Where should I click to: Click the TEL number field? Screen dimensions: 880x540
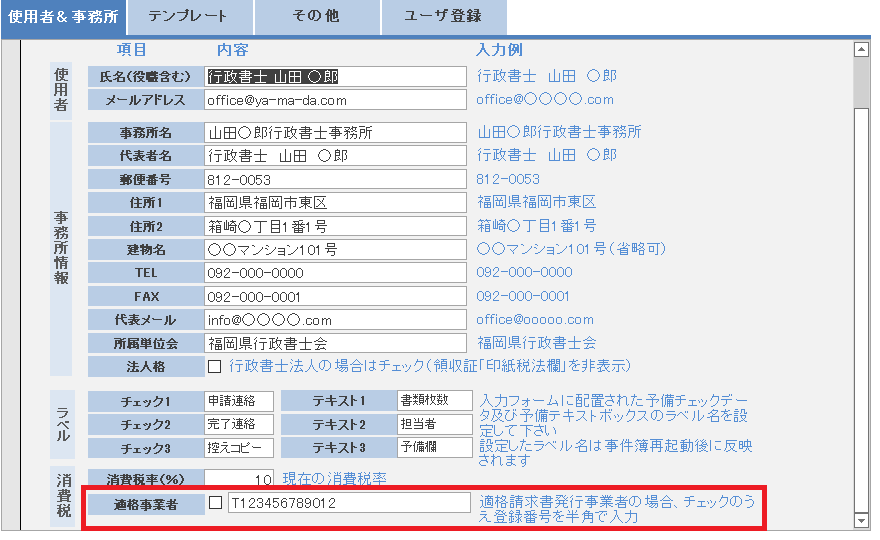point(335,273)
